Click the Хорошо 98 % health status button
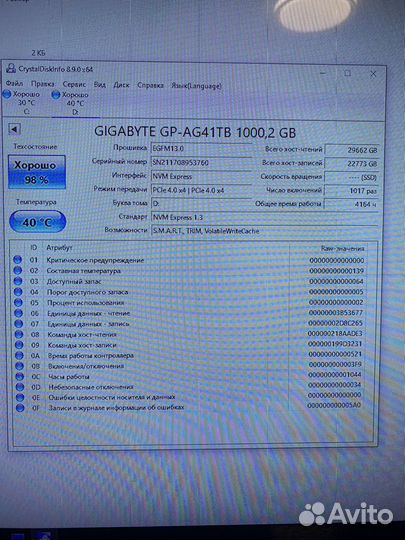405x540 pixels. (37, 172)
